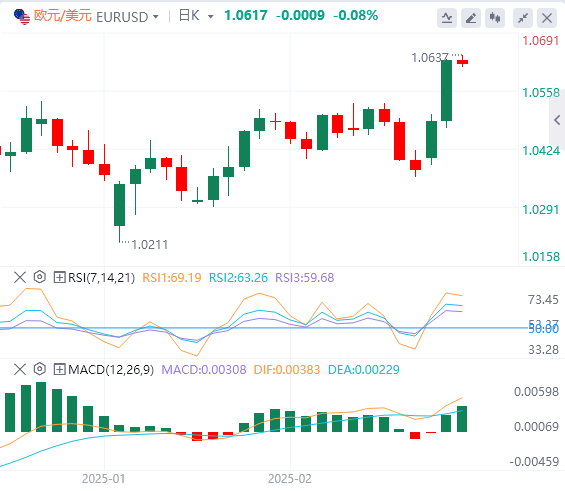
Task: Select the drawing pencil tool
Action: click(x=471, y=18)
